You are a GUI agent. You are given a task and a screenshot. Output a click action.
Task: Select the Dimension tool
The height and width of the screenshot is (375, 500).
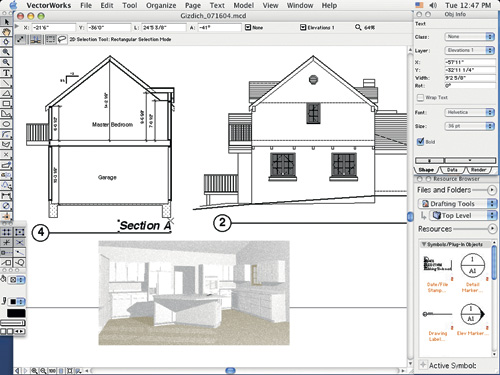(6, 196)
